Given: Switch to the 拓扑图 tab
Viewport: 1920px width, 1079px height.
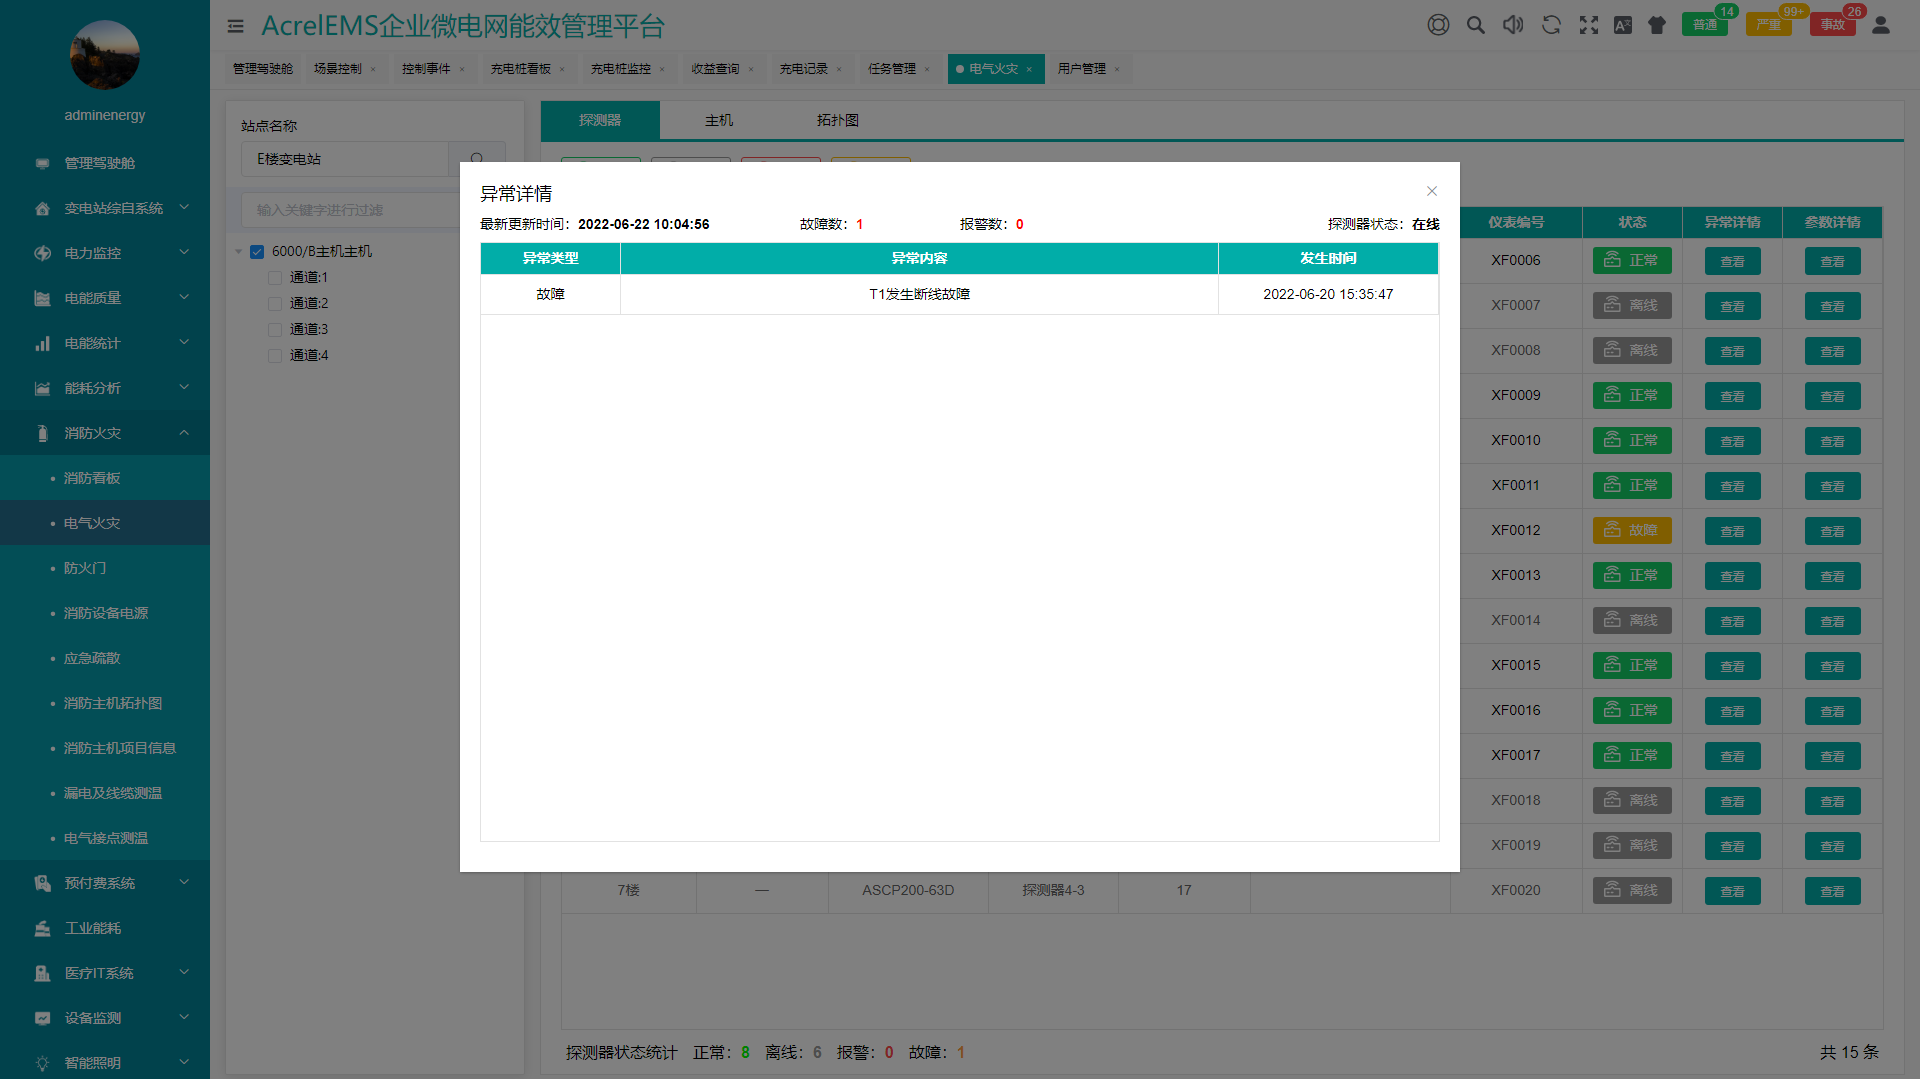Looking at the screenshot, I should pos(837,120).
